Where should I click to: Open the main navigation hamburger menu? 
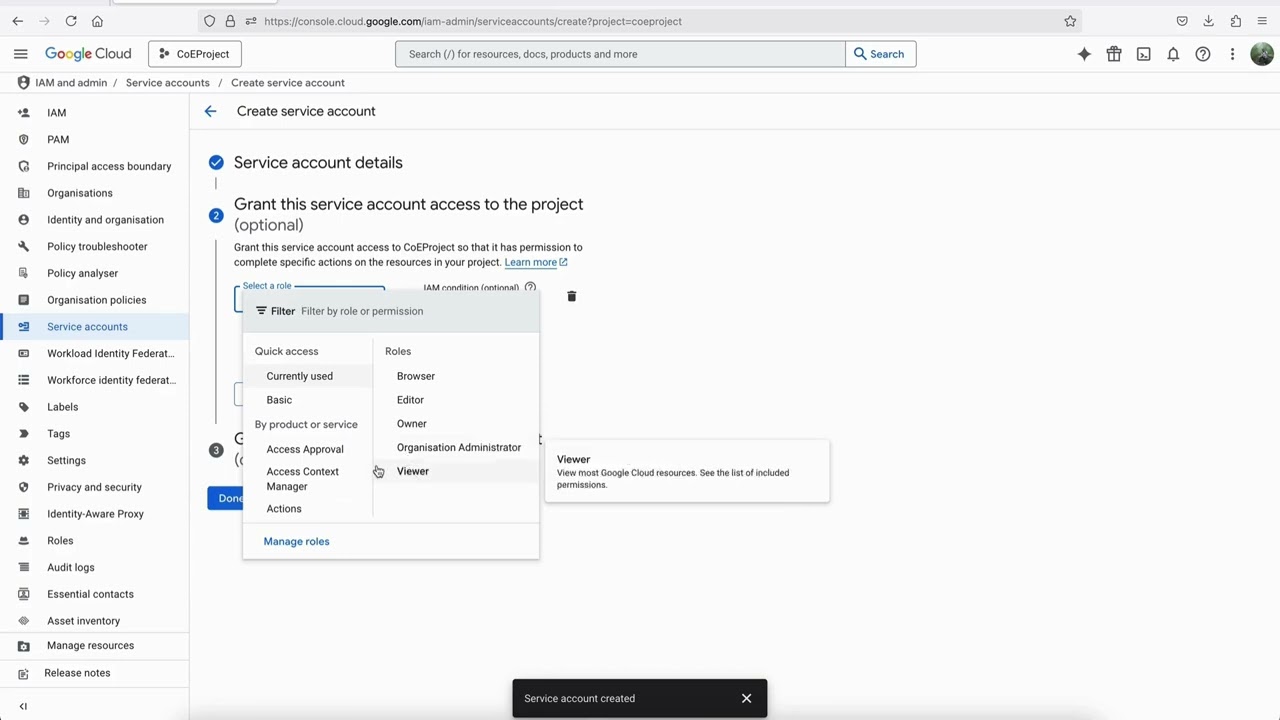coord(20,54)
